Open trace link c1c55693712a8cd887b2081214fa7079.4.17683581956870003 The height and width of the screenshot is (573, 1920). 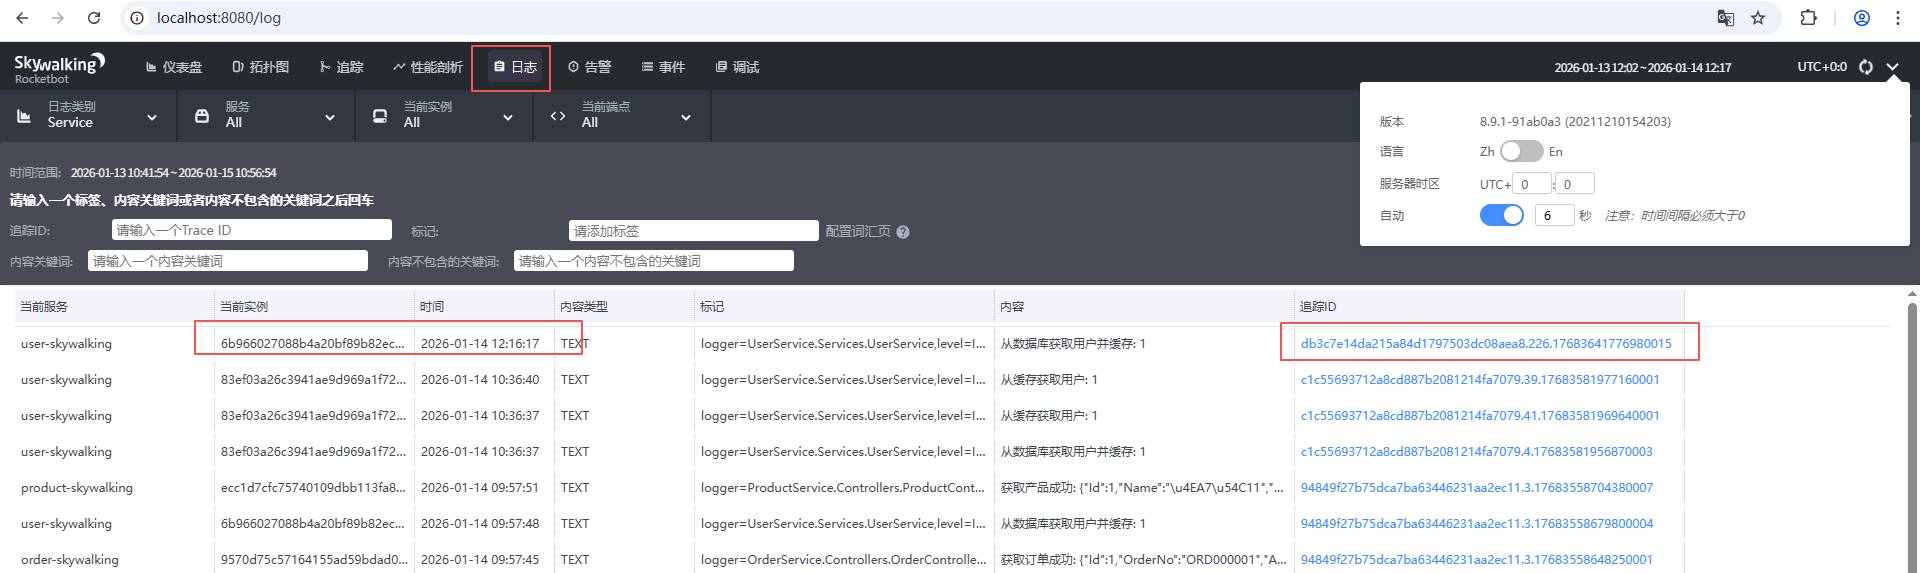coord(1476,451)
